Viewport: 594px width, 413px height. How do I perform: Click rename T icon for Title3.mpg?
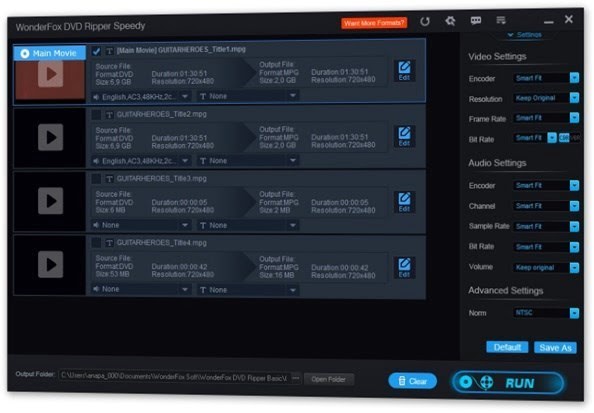(x=109, y=179)
